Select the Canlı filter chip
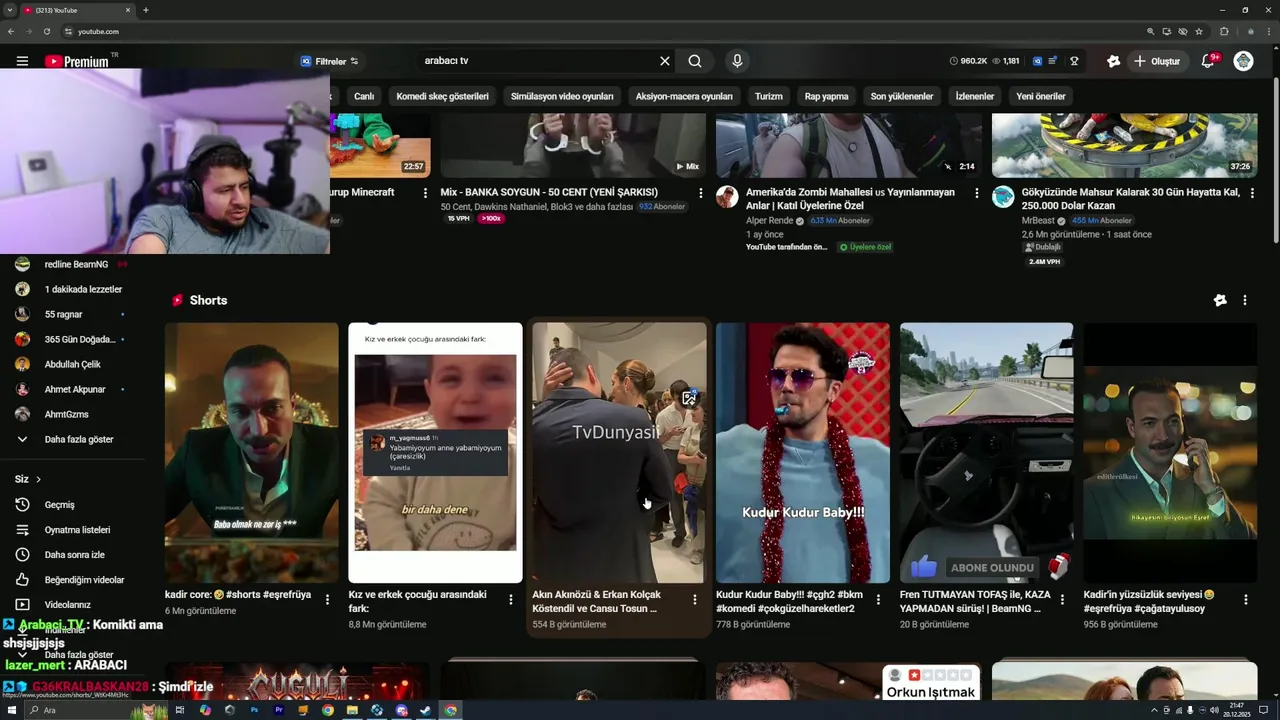Viewport: 1280px width, 720px height. click(x=364, y=96)
